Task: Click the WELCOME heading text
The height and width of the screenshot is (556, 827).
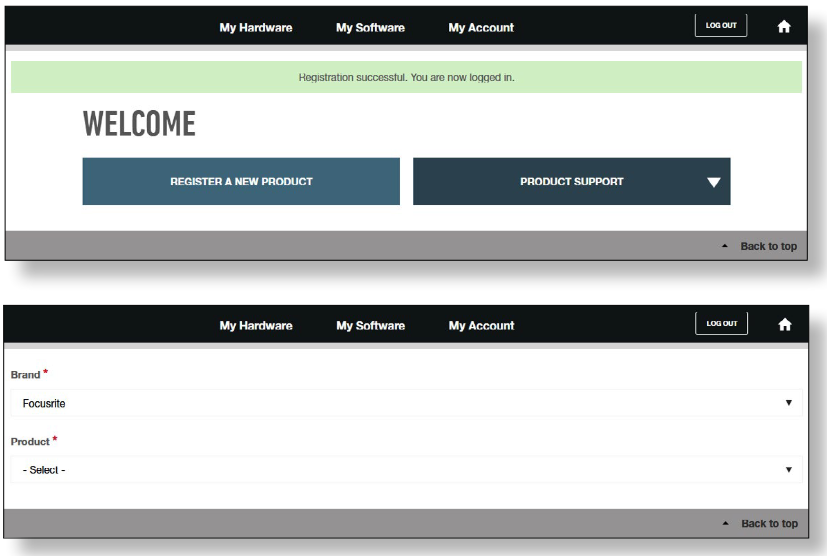Action: [139, 124]
